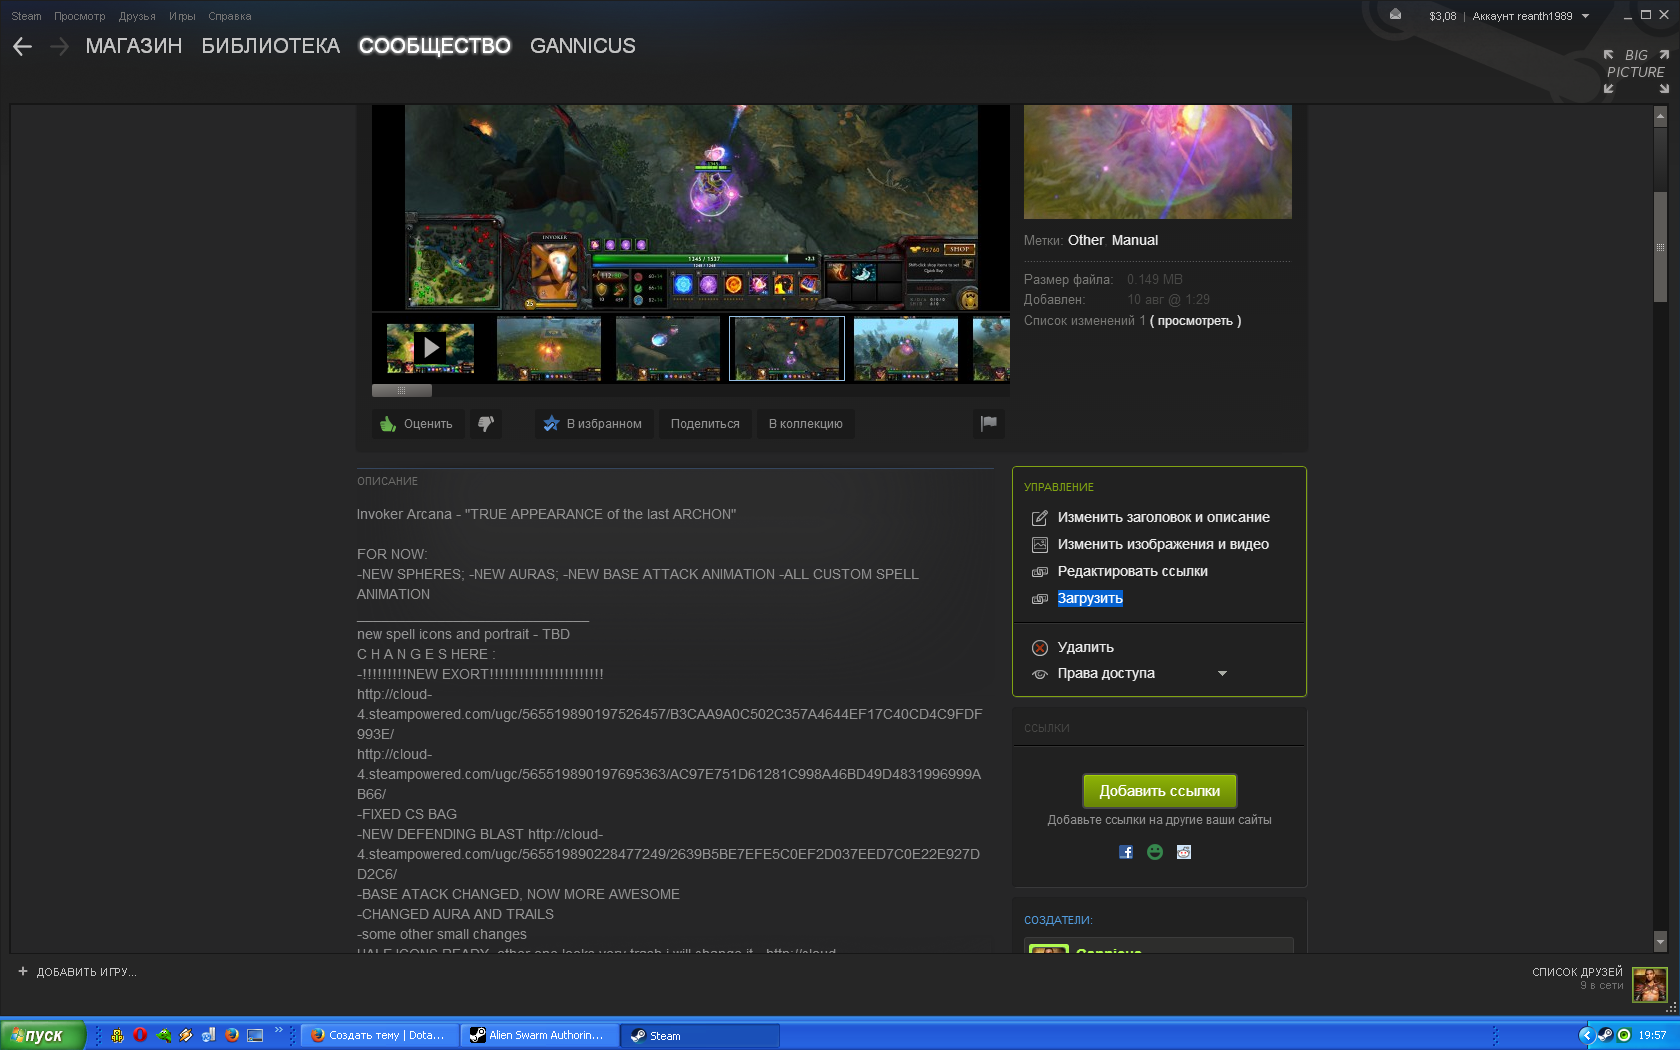Go forward with the right arrow

point(59,46)
